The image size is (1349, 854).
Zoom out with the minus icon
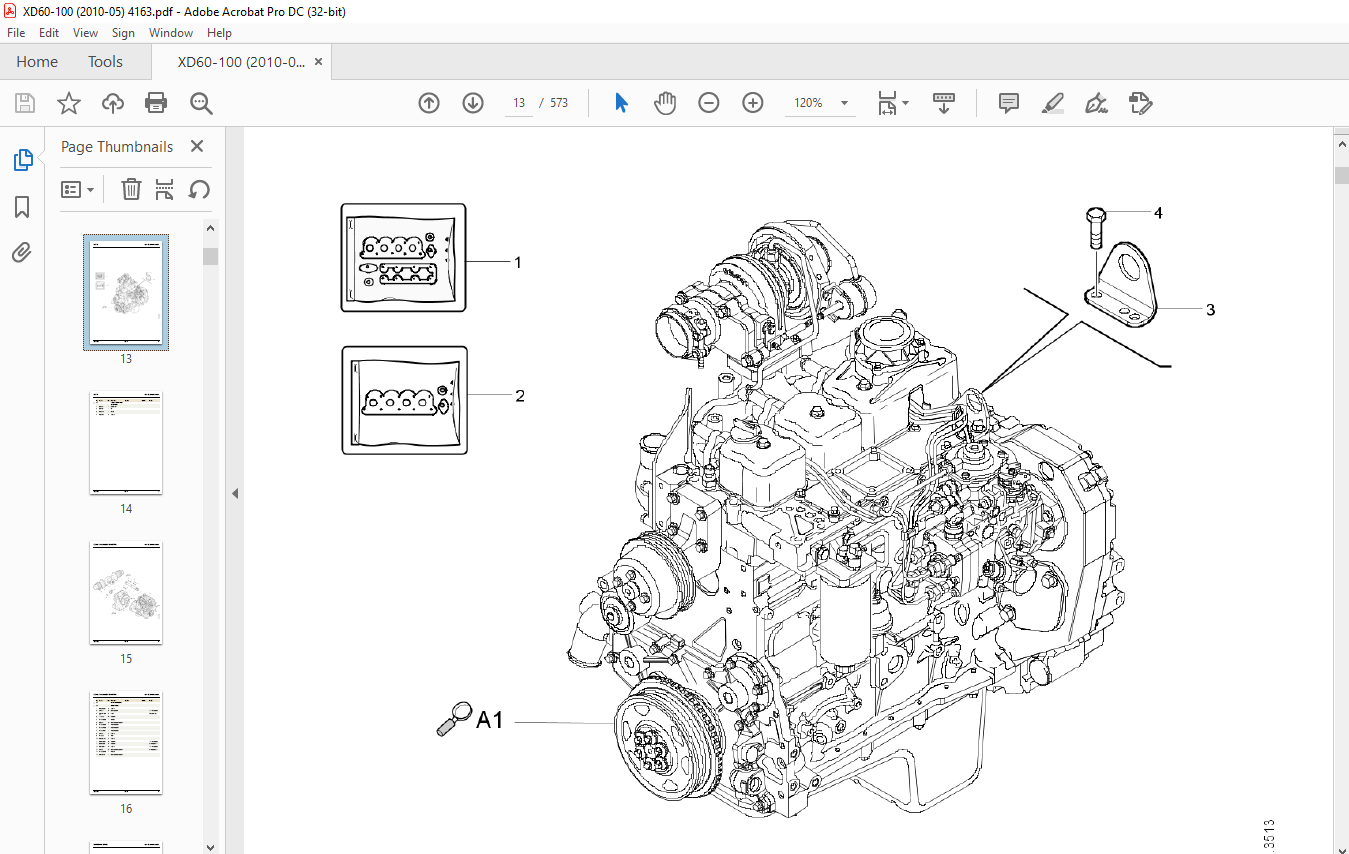click(709, 103)
